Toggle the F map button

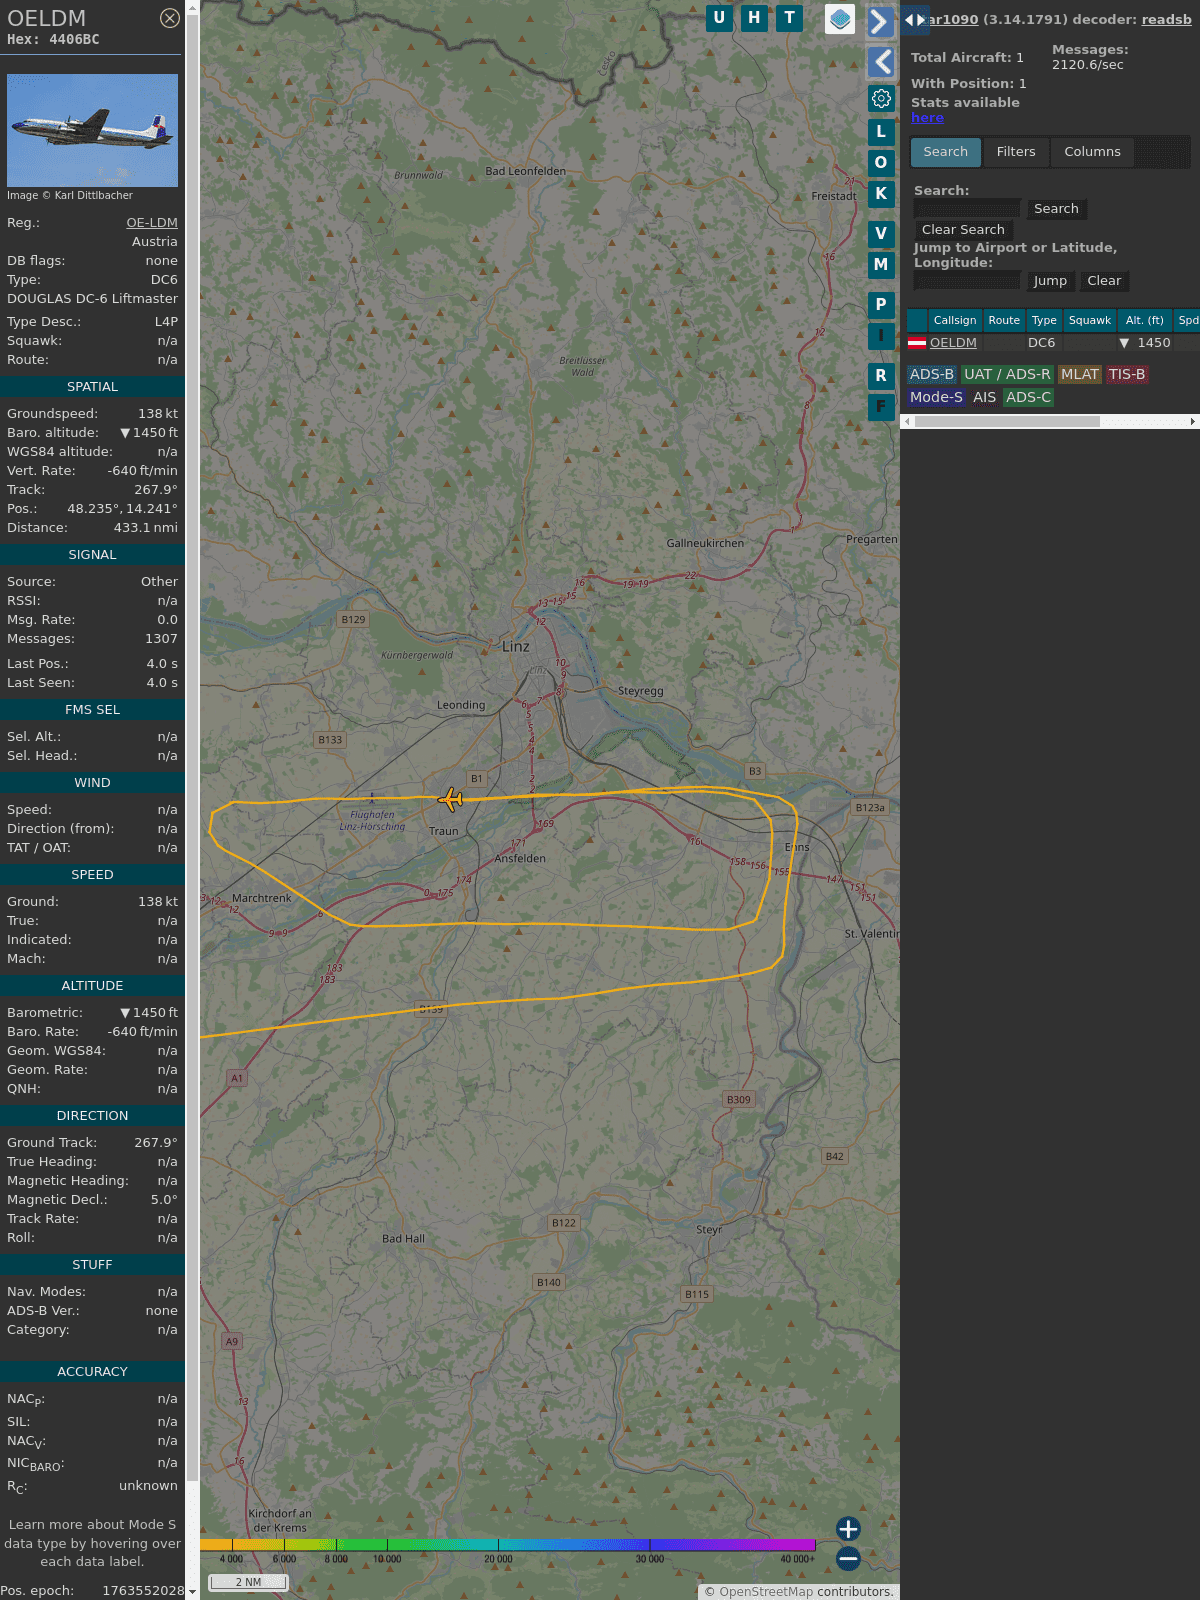(881, 407)
